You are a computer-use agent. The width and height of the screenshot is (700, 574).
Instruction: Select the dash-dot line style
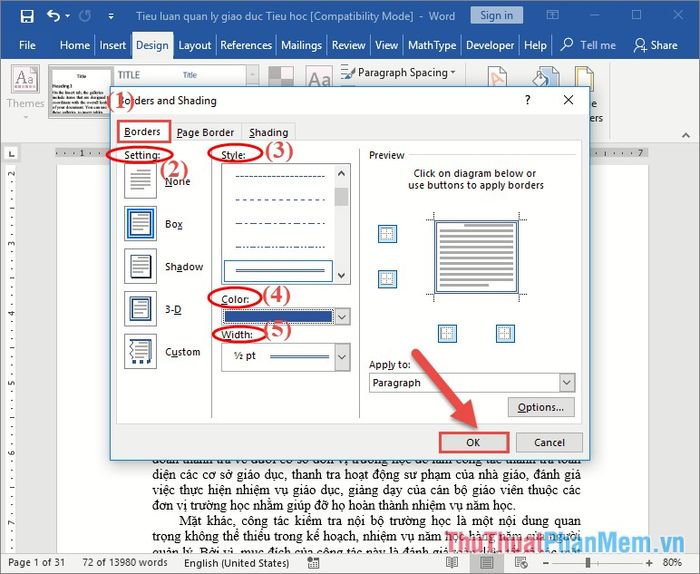(279, 223)
